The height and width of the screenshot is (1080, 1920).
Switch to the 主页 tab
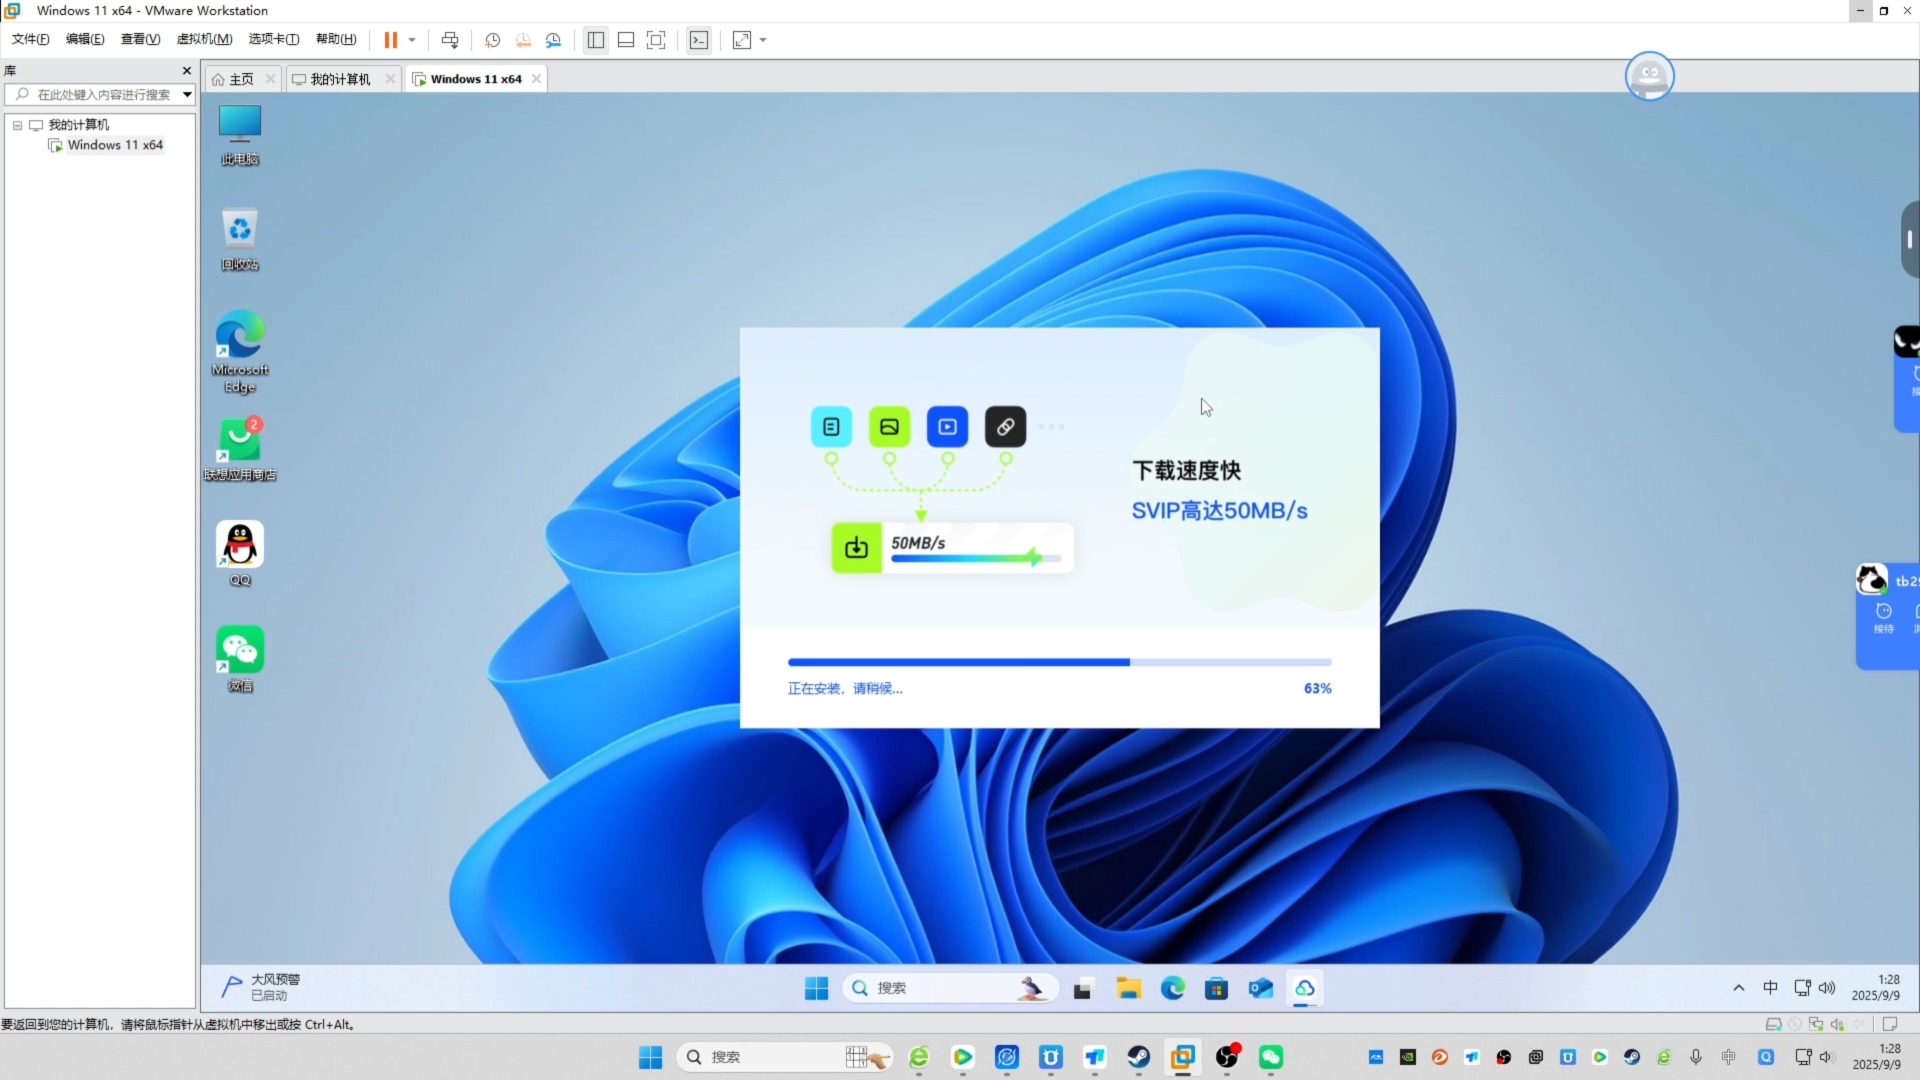(241, 79)
